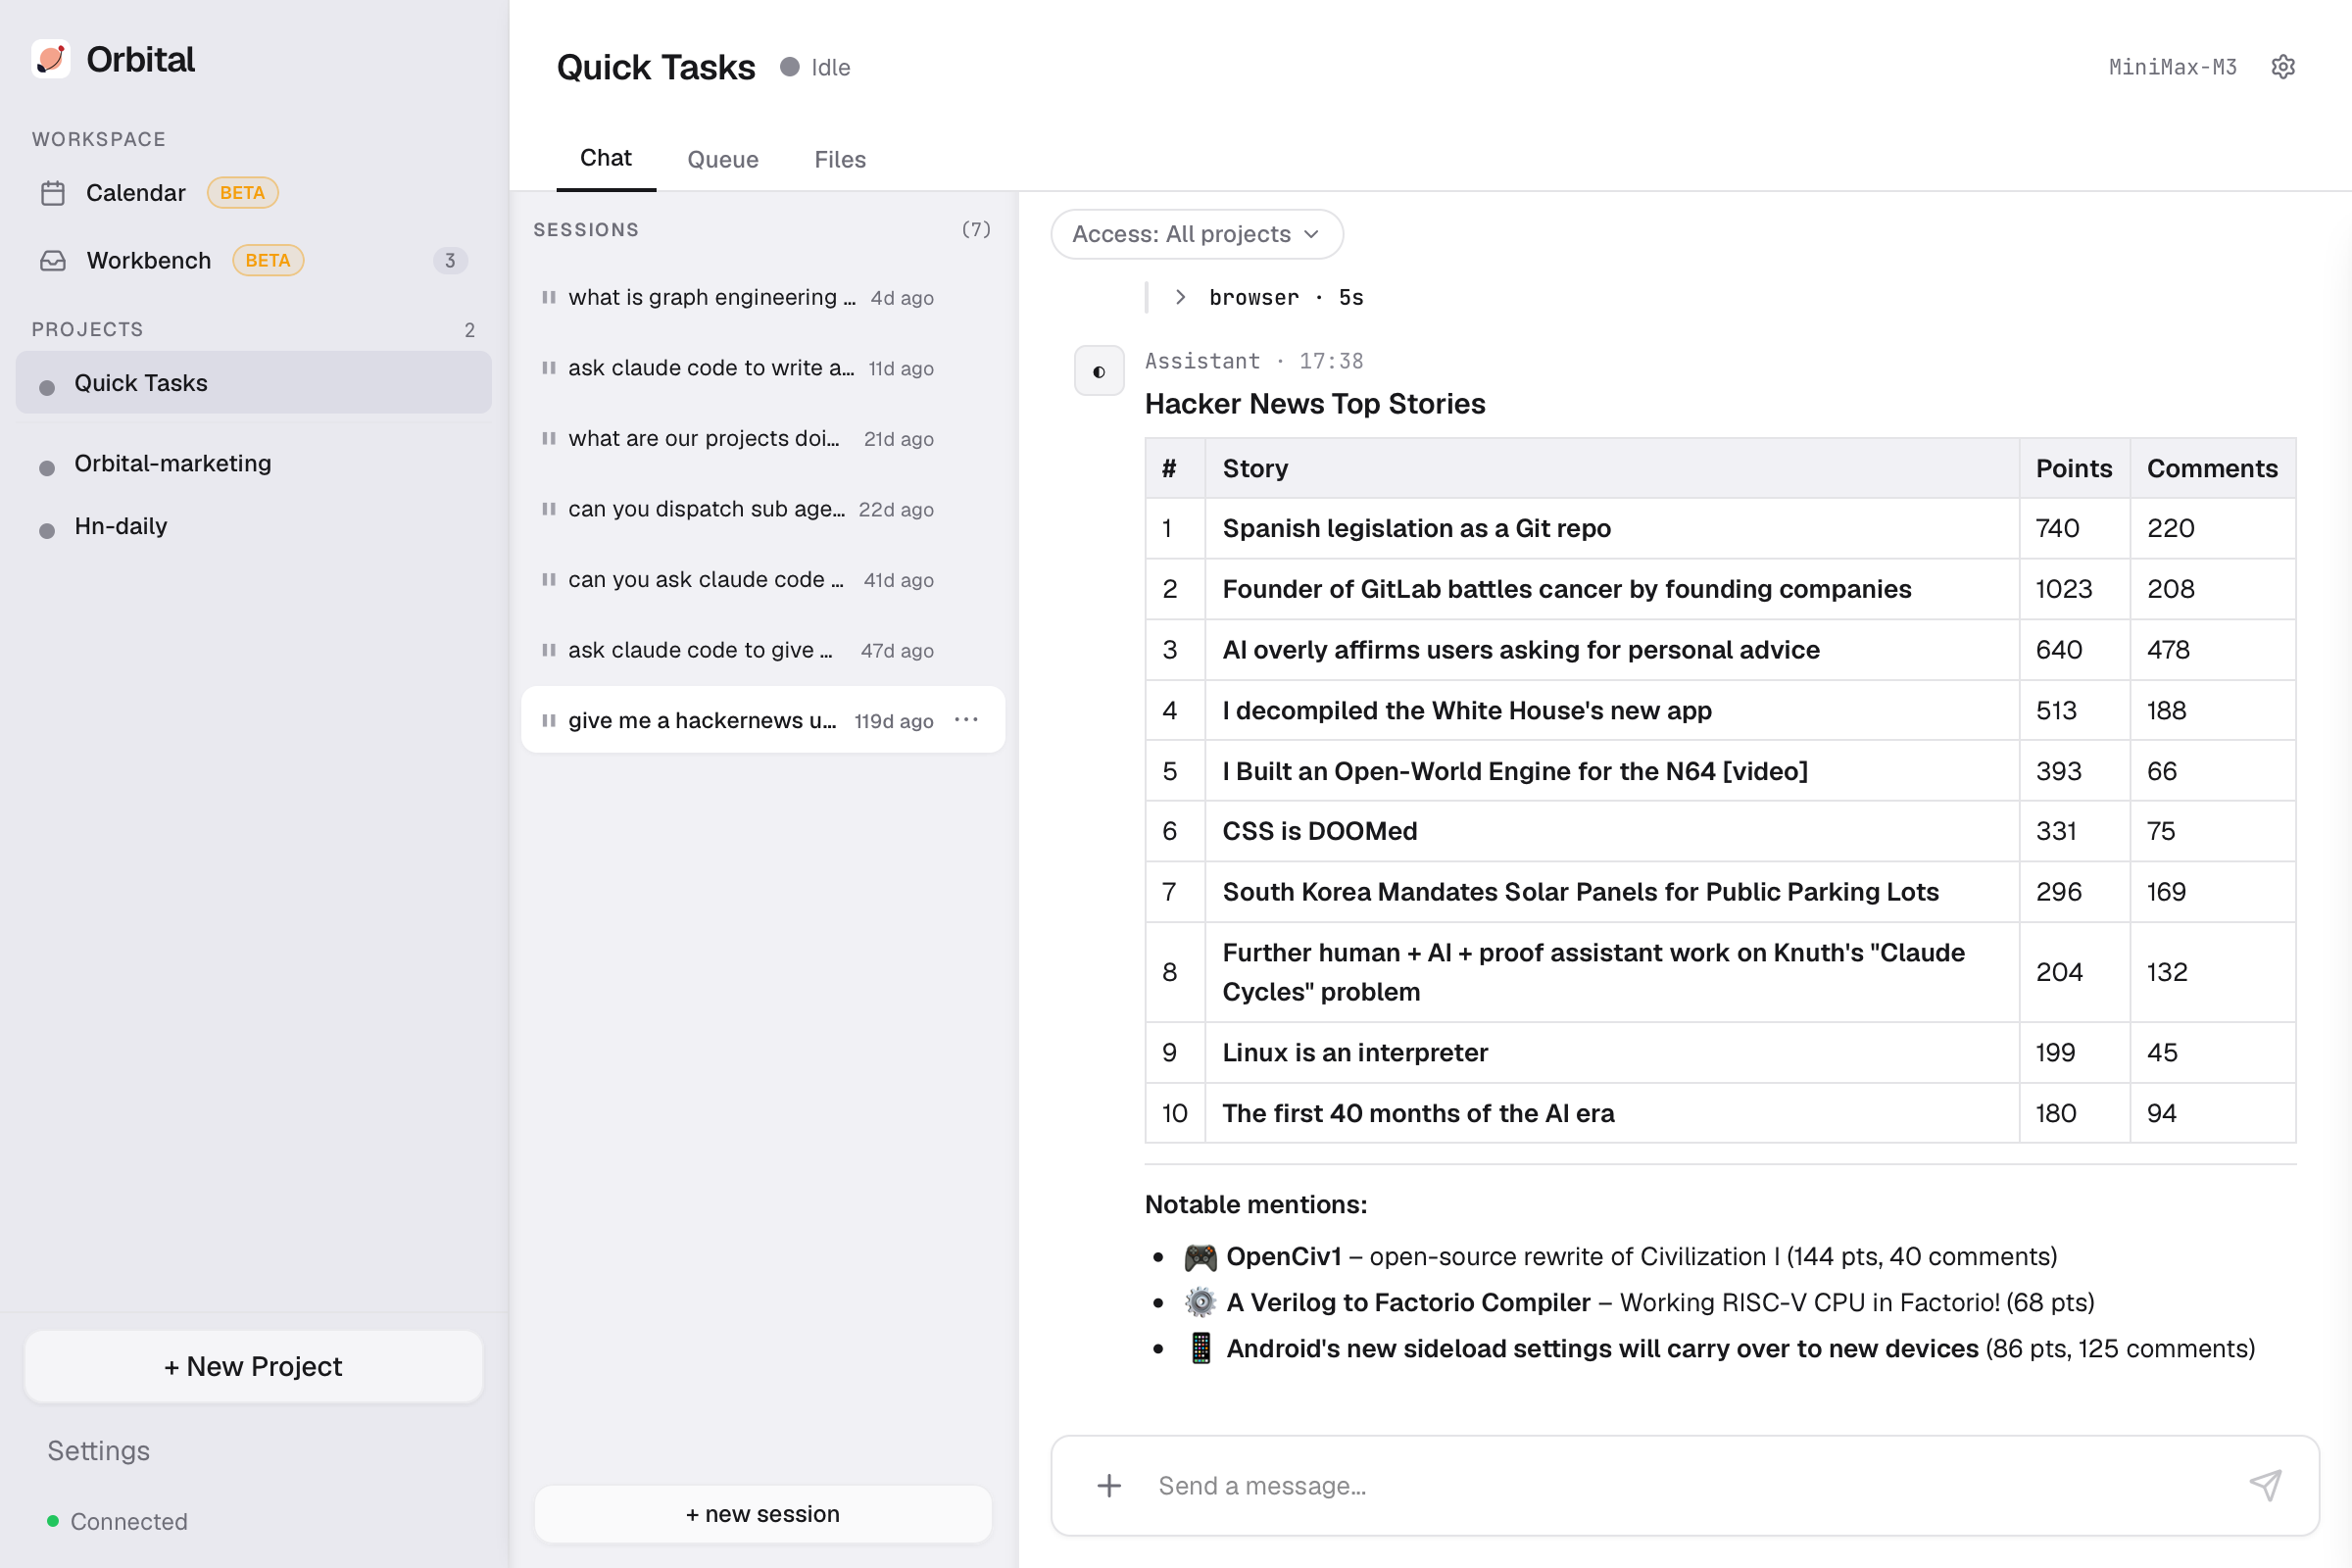This screenshot has height=1568, width=2352.
Task: Click the Comments column header
Action: click(2212, 468)
